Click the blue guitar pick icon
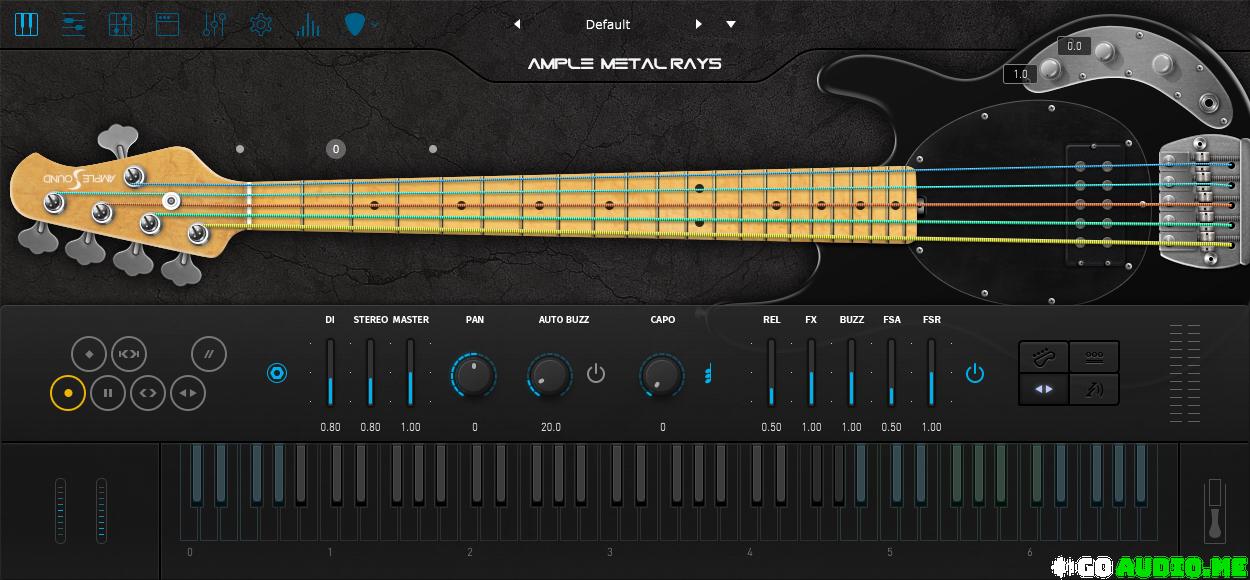 354,24
